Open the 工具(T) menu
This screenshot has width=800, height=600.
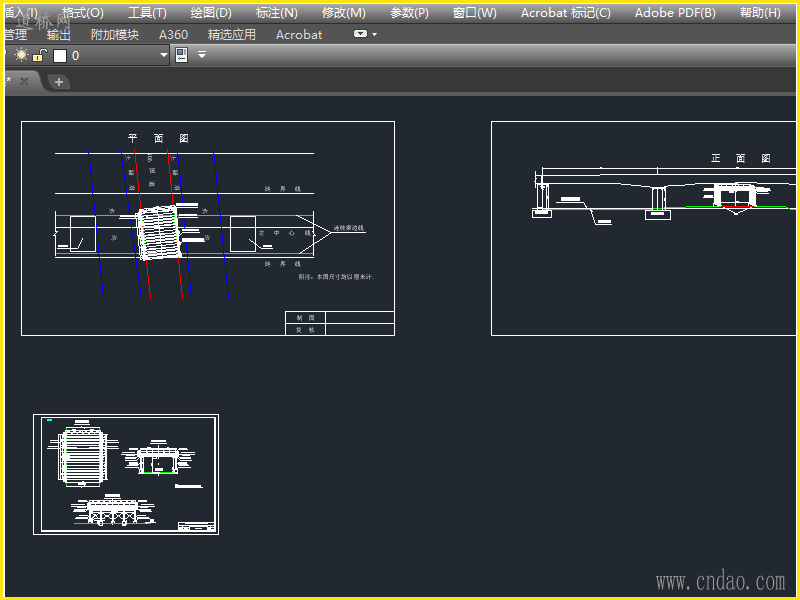point(147,13)
